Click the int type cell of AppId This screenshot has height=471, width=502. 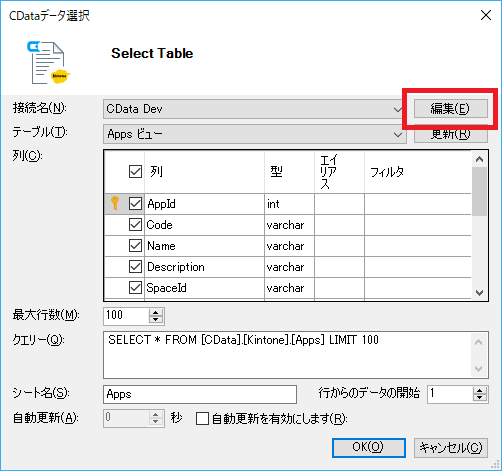[289, 204]
